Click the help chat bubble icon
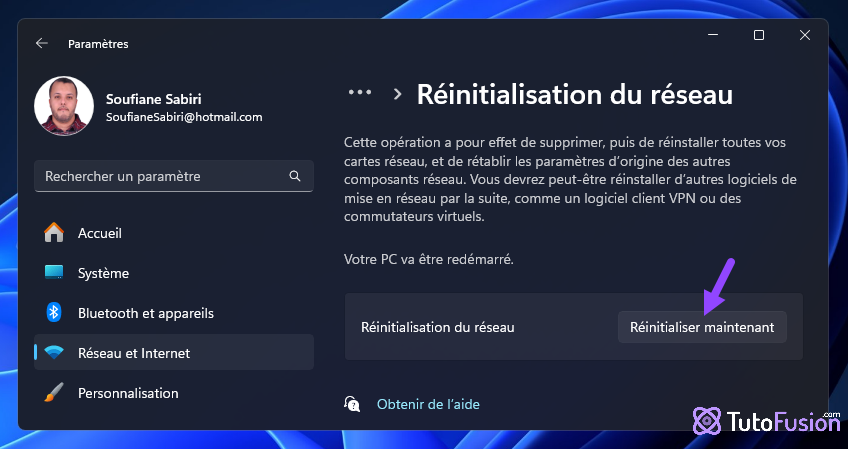 tap(352, 404)
